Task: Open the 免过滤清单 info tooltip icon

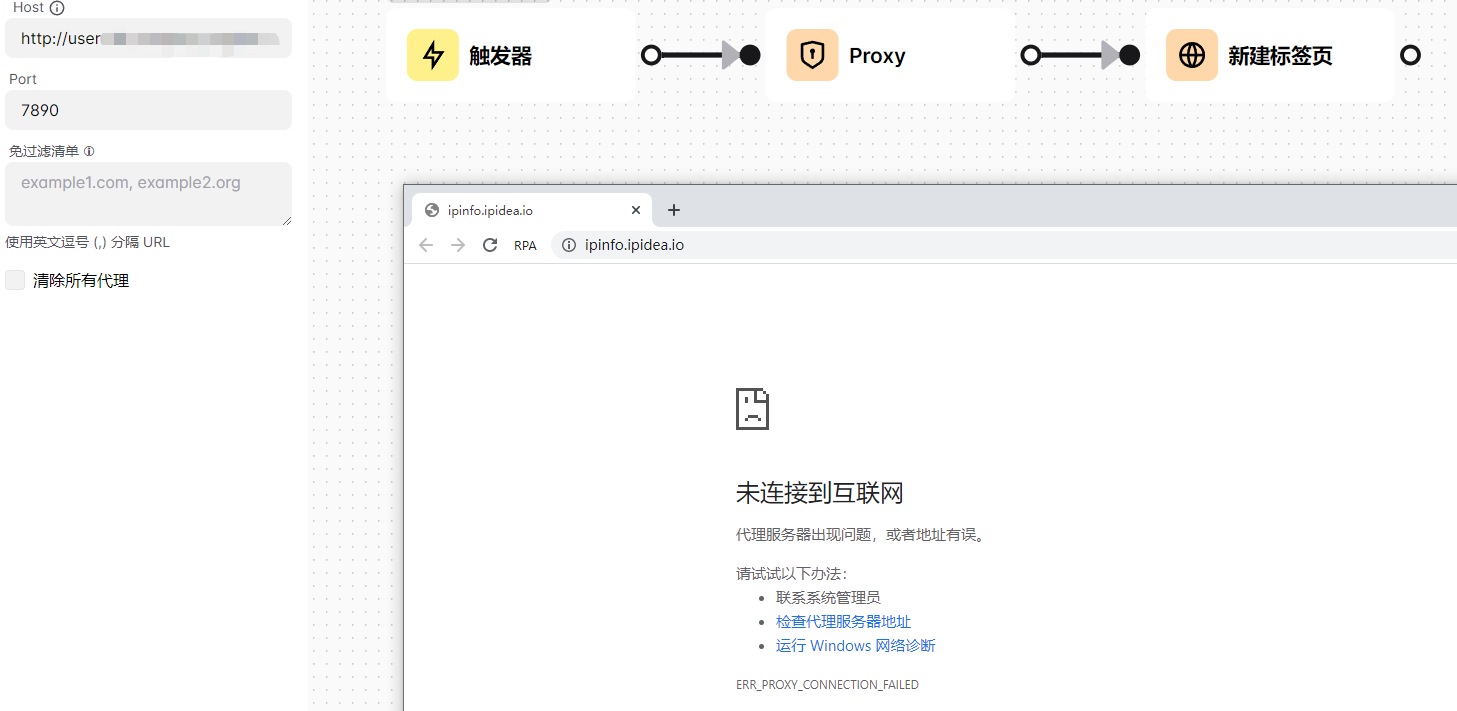Action: (x=90, y=150)
